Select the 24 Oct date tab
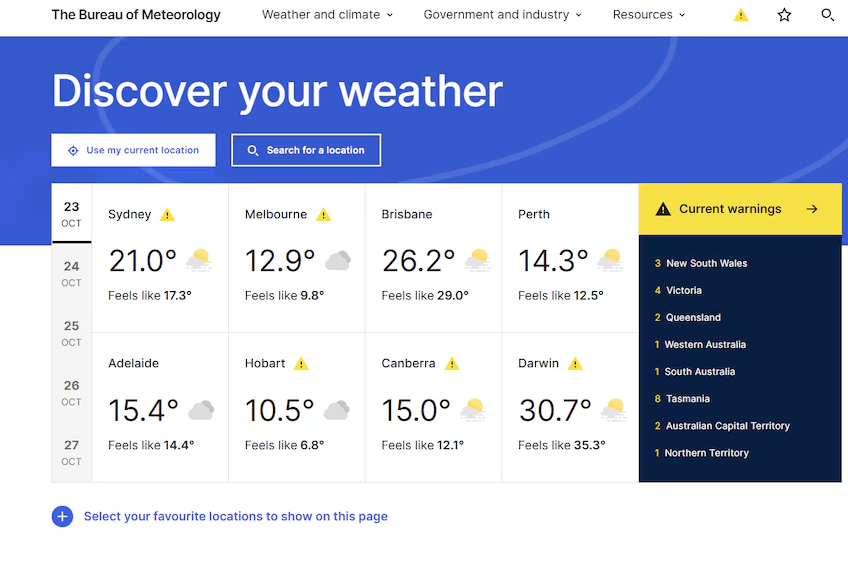The width and height of the screenshot is (848, 567). pyautogui.click(x=71, y=273)
